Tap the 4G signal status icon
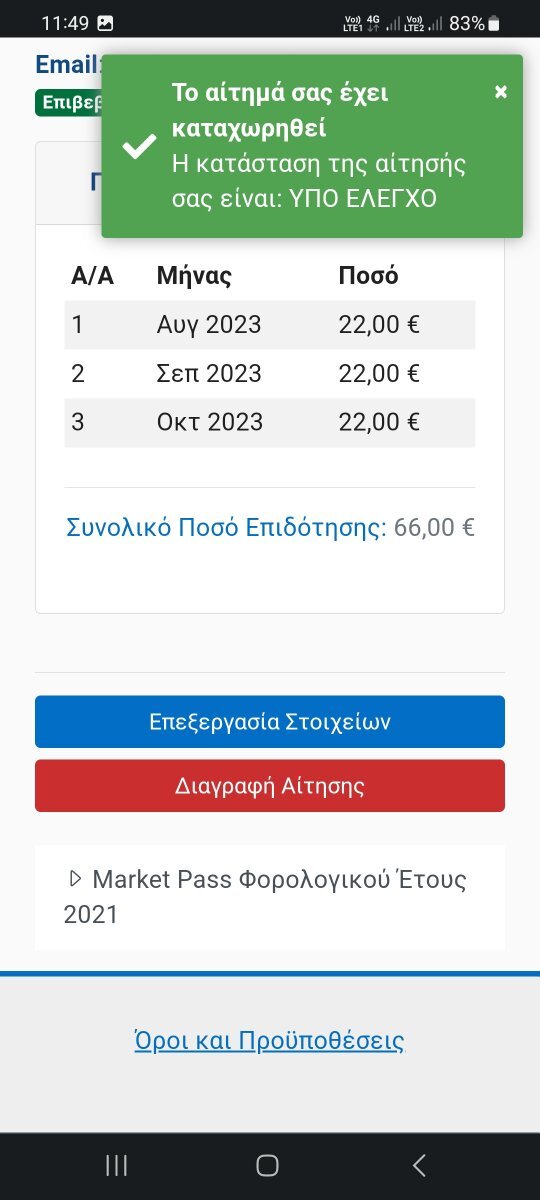The image size is (540, 1200). (373, 23)
